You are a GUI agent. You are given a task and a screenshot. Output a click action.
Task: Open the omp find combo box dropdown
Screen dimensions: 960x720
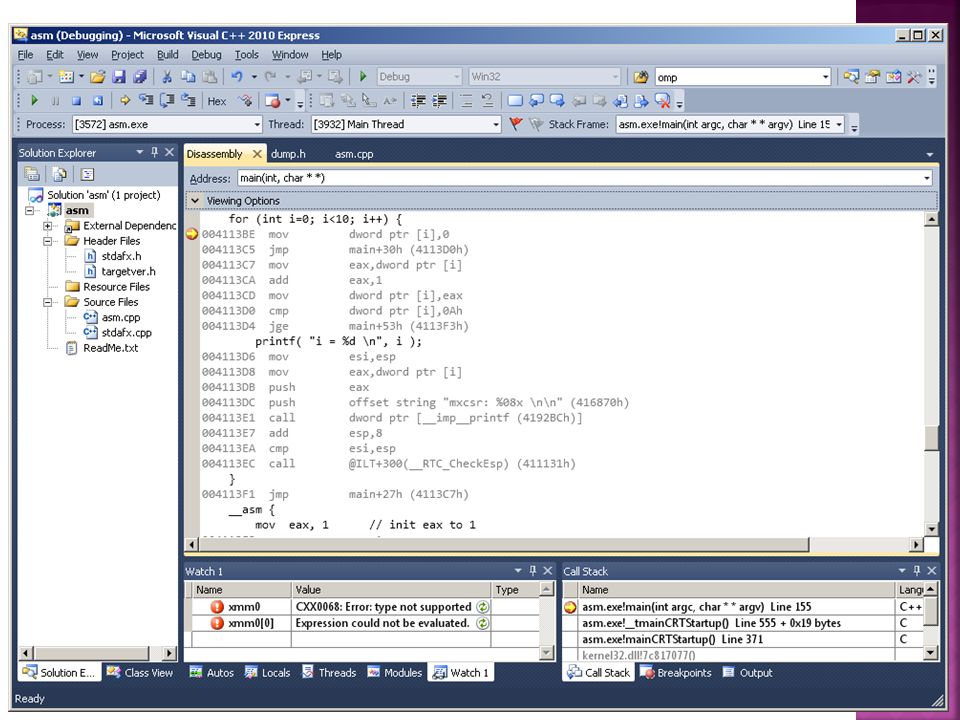click(825, 77)
